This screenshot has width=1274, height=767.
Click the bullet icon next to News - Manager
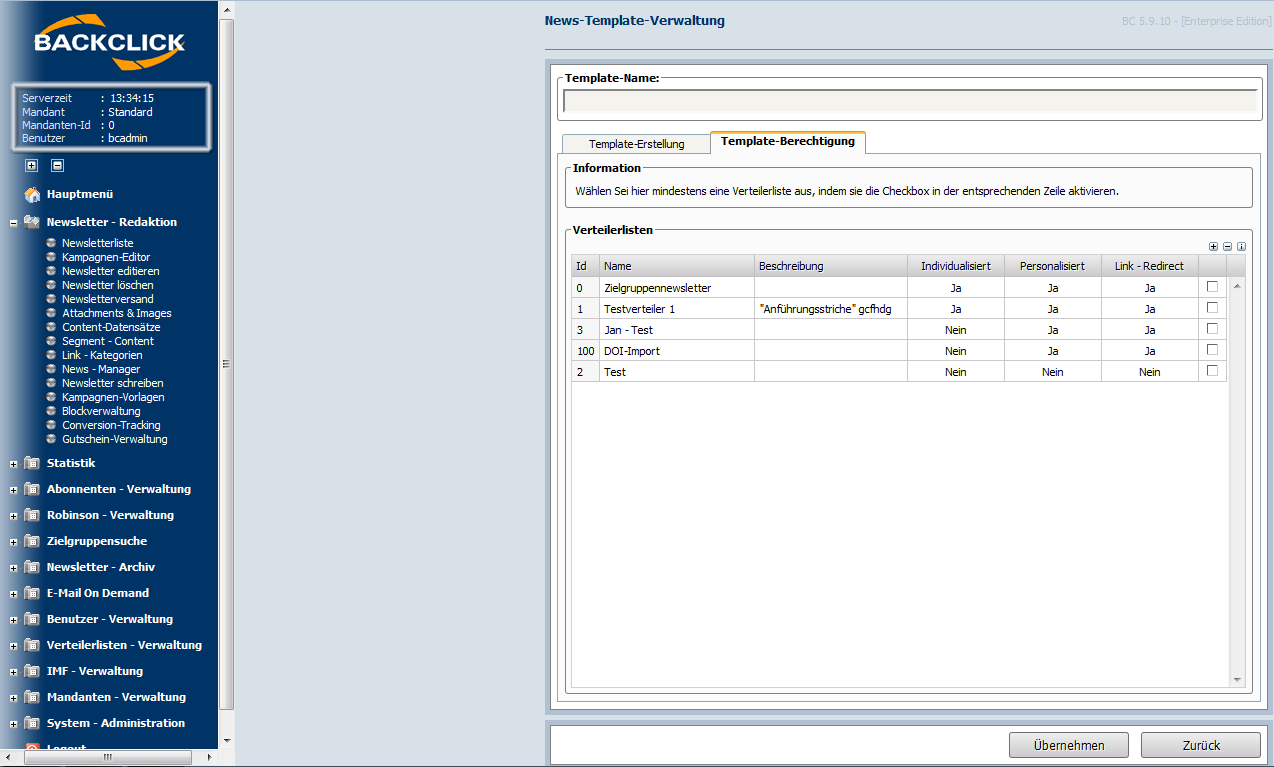(x=51, y=369)
